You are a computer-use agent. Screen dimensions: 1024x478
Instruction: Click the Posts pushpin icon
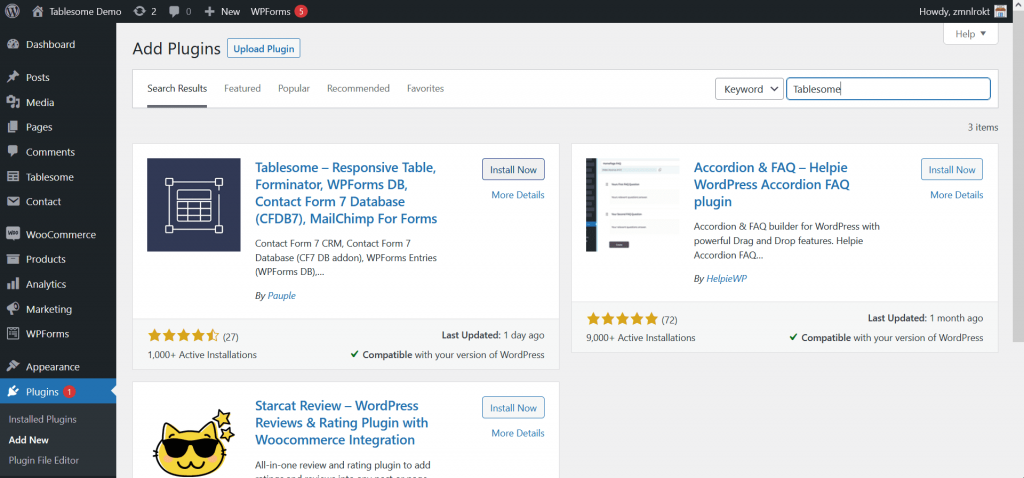(12, 77)
